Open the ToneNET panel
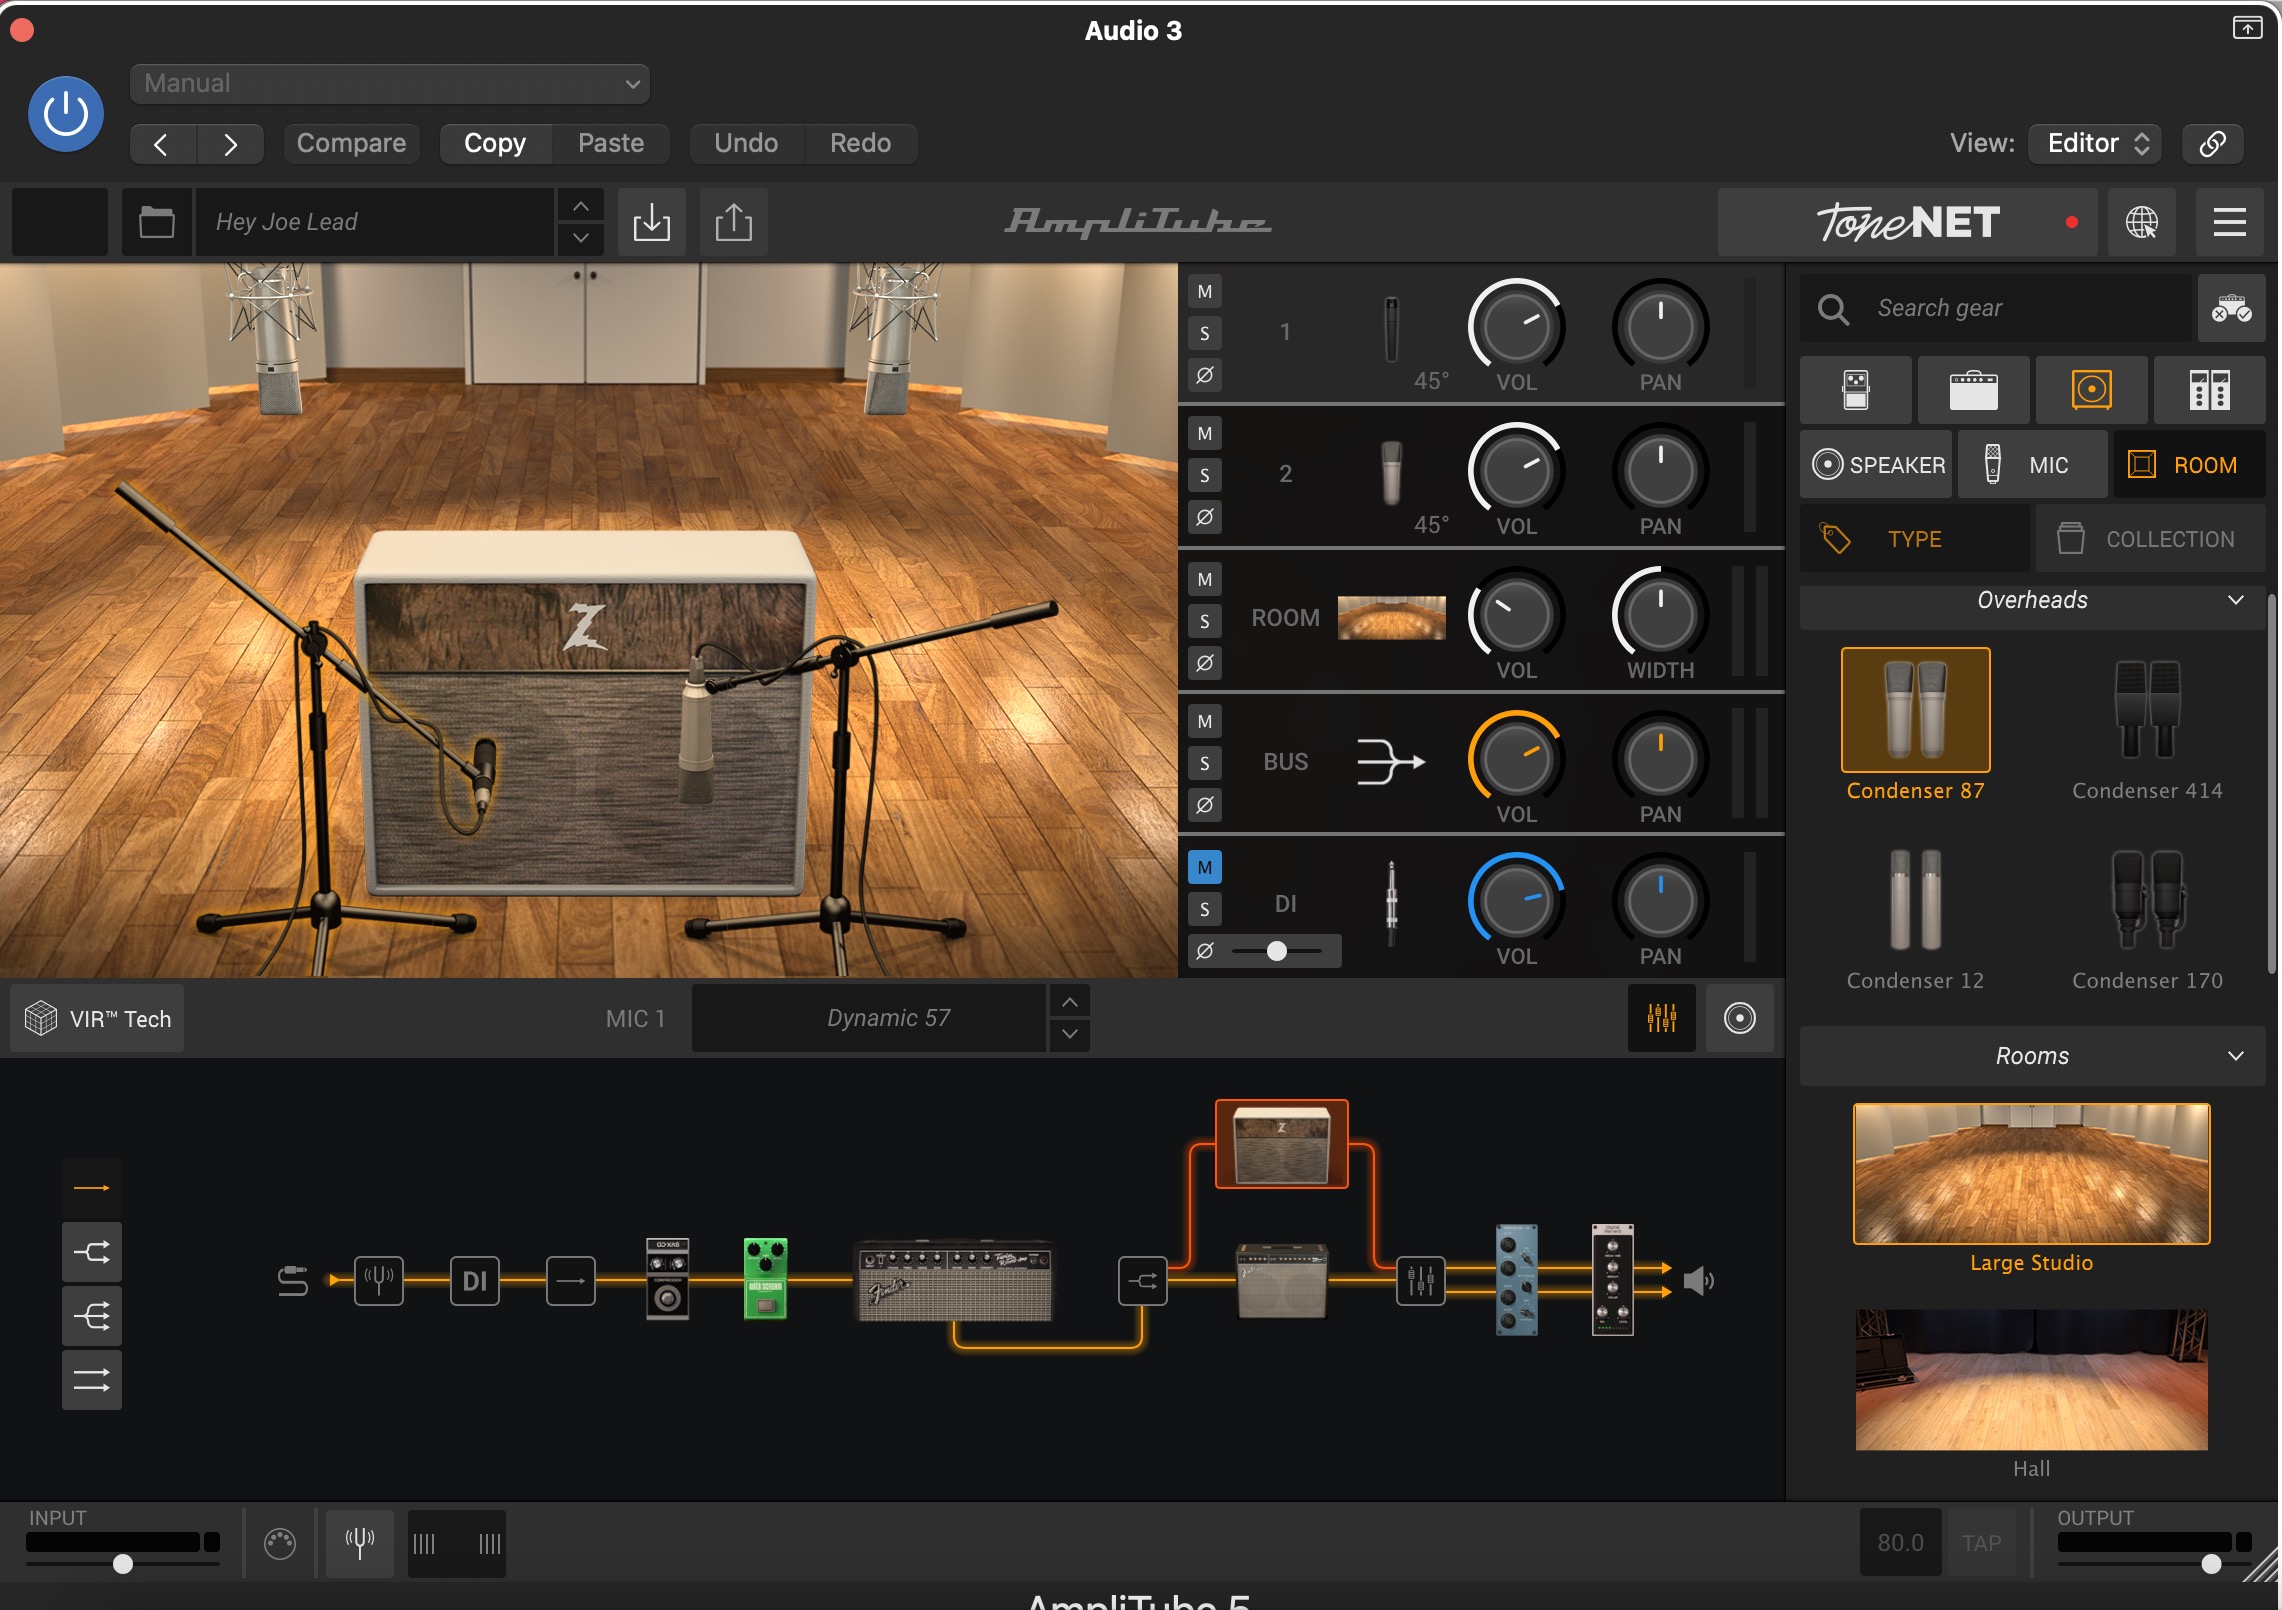Viewport: 2282px width, 1610px height. tap(1907, 222)
